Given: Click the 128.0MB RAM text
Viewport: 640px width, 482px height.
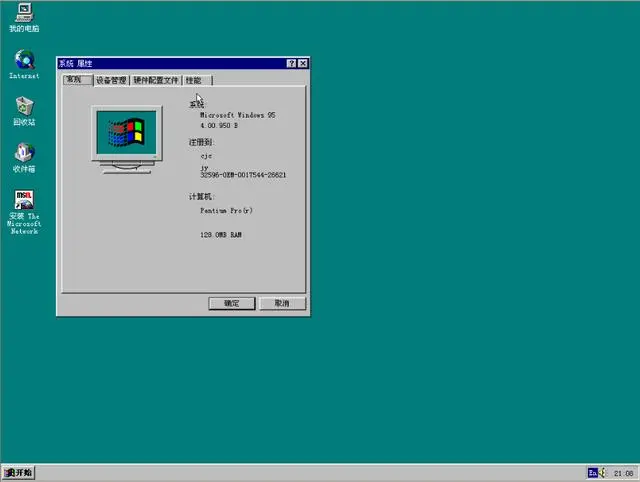Looking at the screenshot, I should point(221,235).
